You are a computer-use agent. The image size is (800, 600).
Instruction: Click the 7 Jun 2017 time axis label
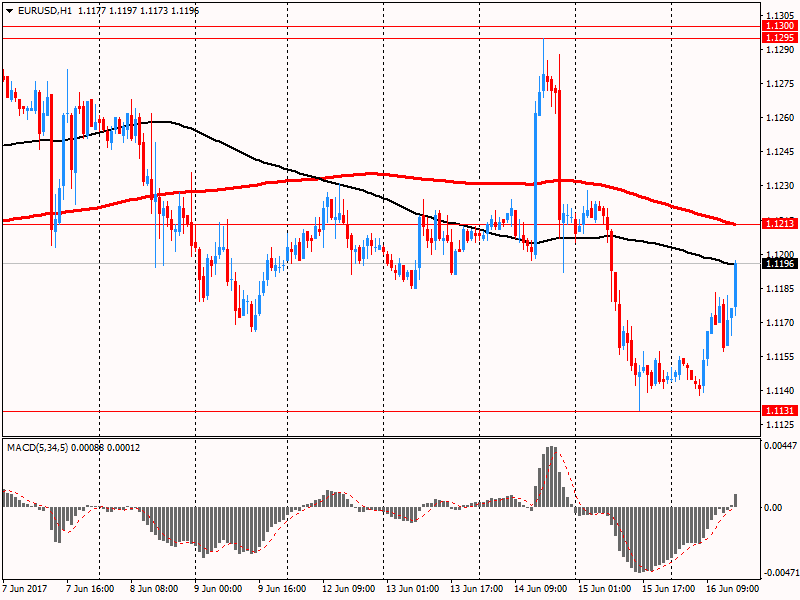(x=24, y=589)
